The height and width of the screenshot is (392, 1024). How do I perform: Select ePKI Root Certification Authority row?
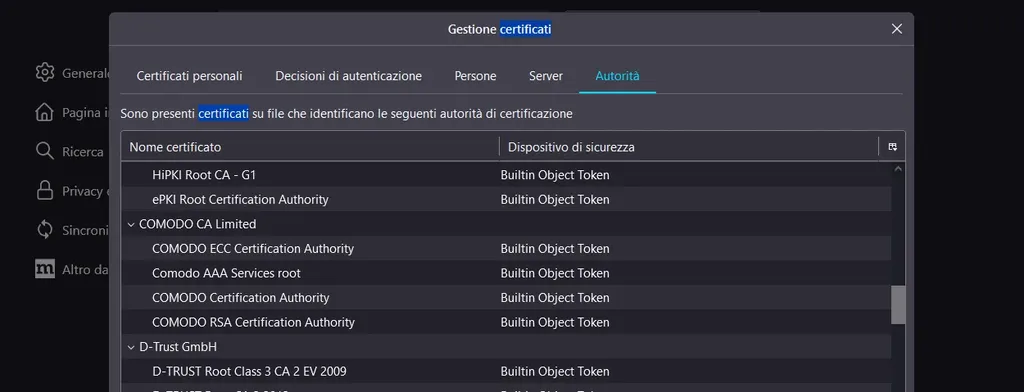(506, 199)
